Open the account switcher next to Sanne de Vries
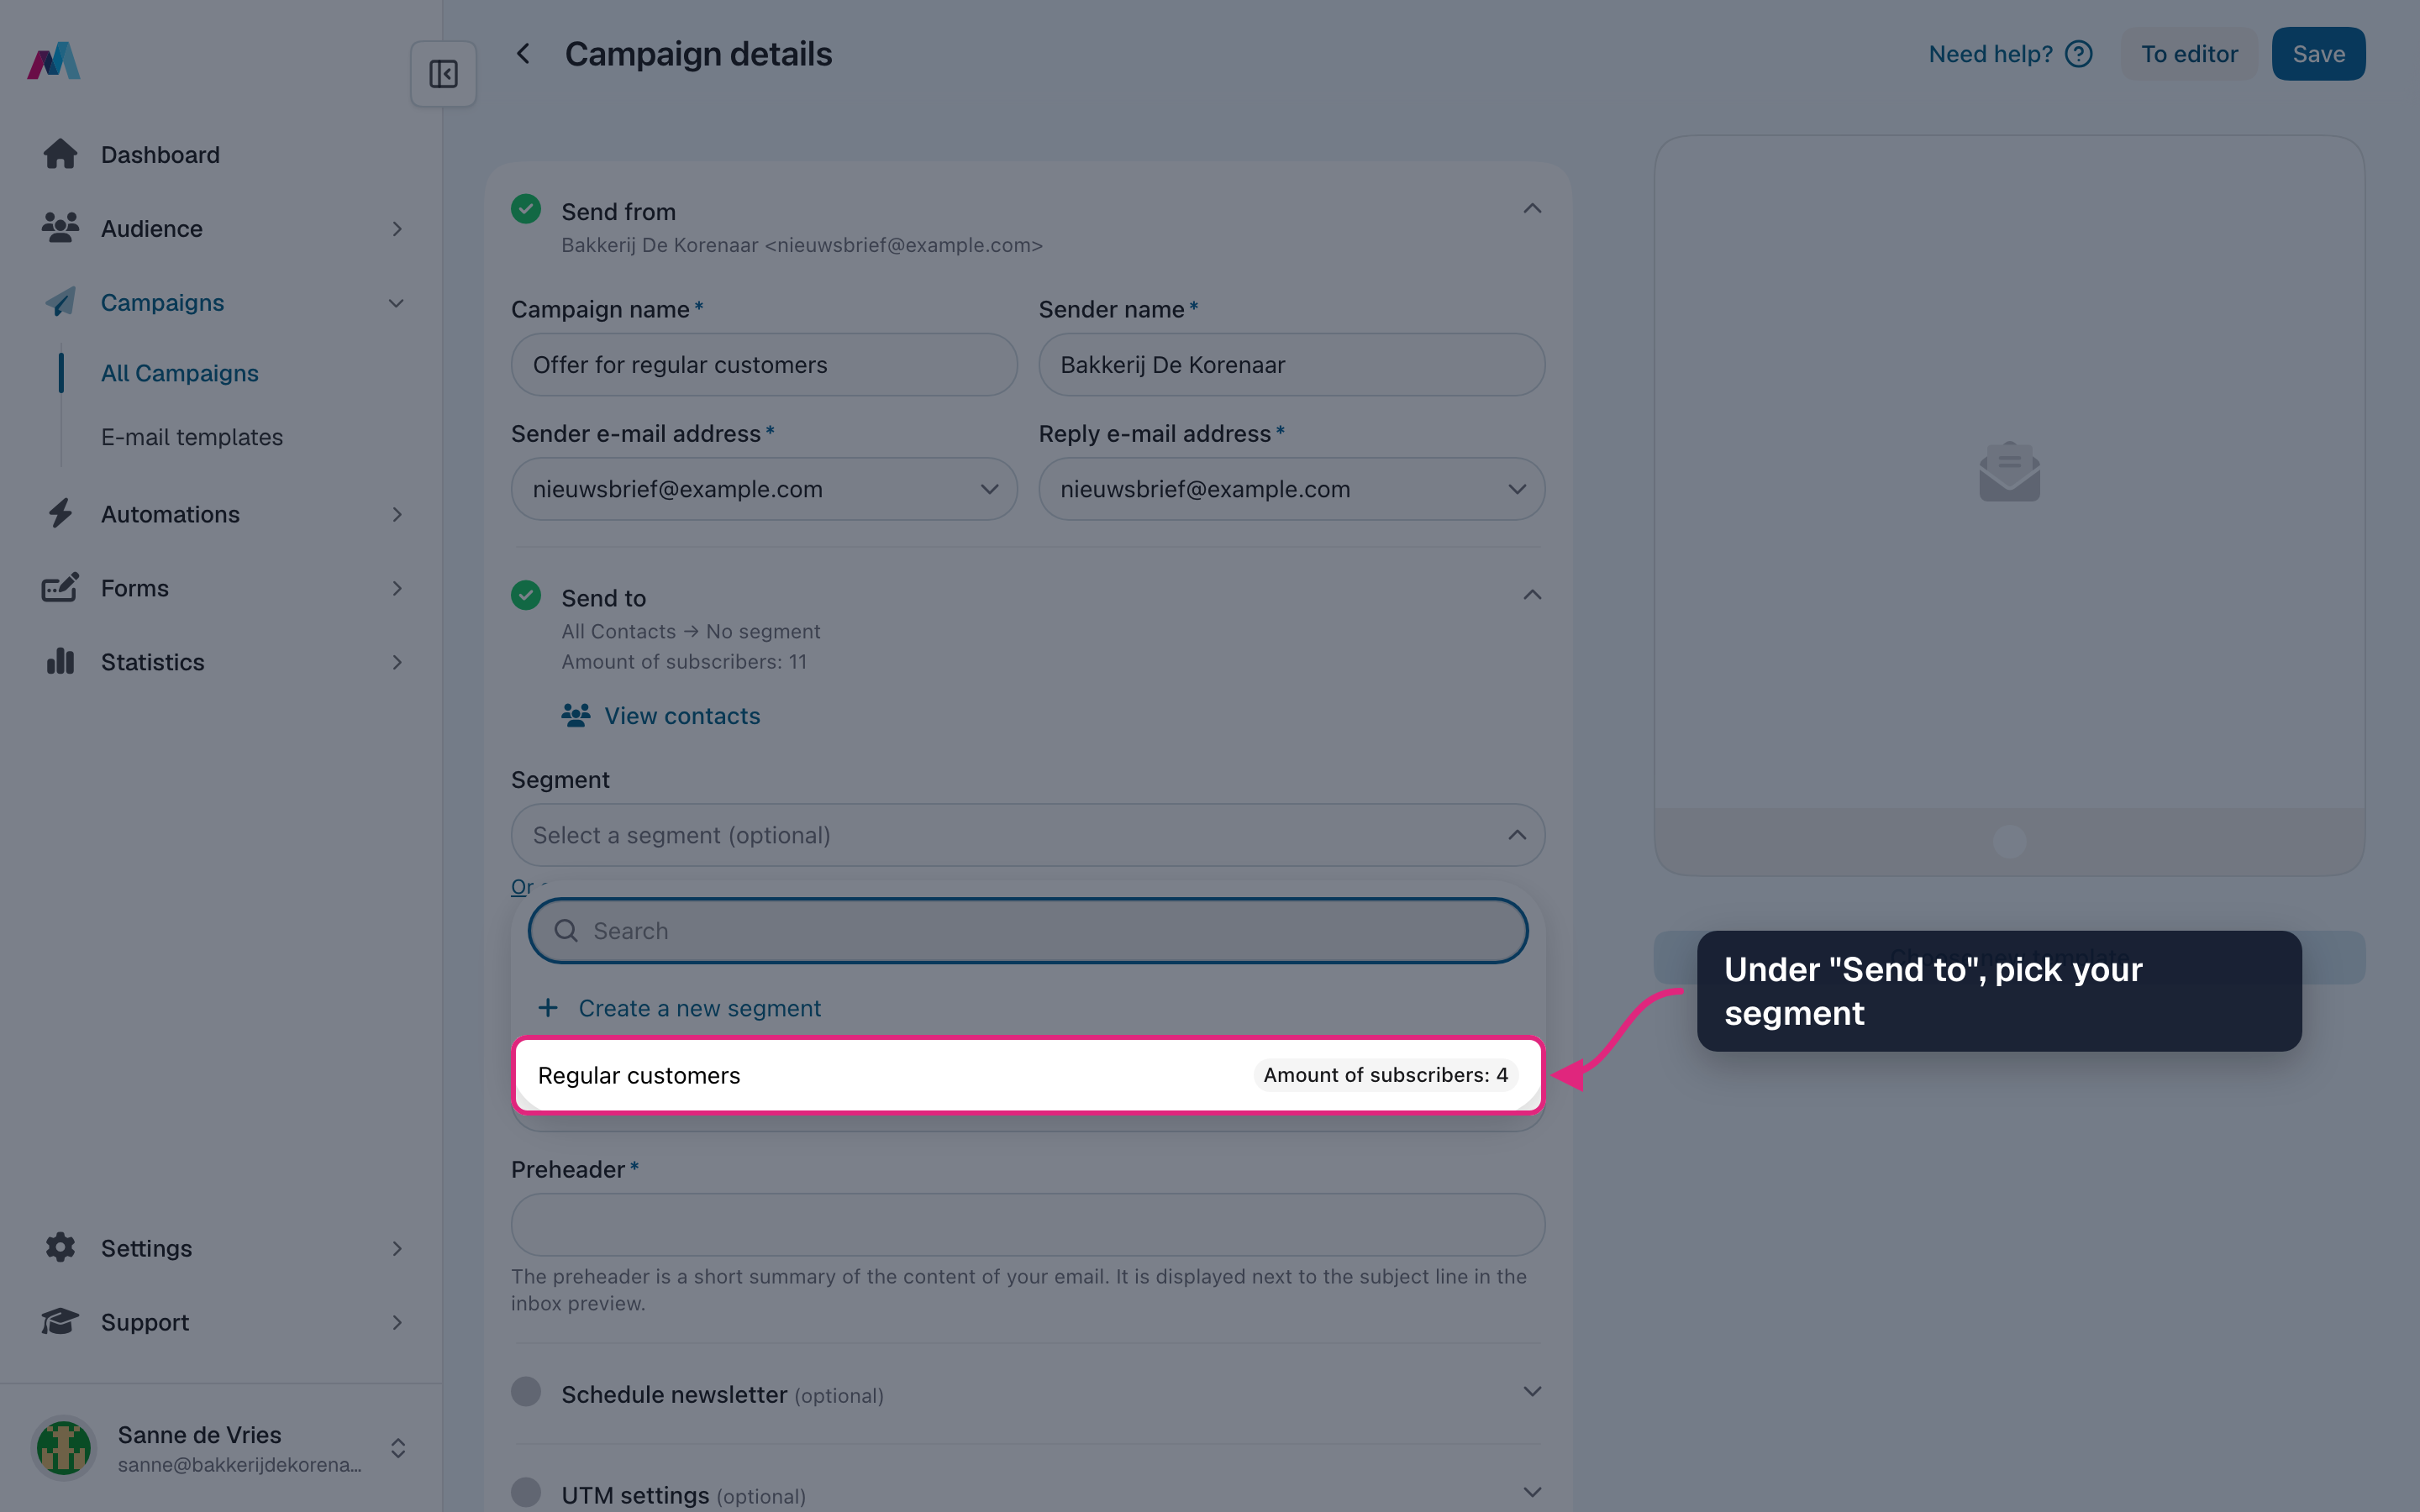The height and width of the screenshot is (1512, 2420). (x=398, y=1448)
